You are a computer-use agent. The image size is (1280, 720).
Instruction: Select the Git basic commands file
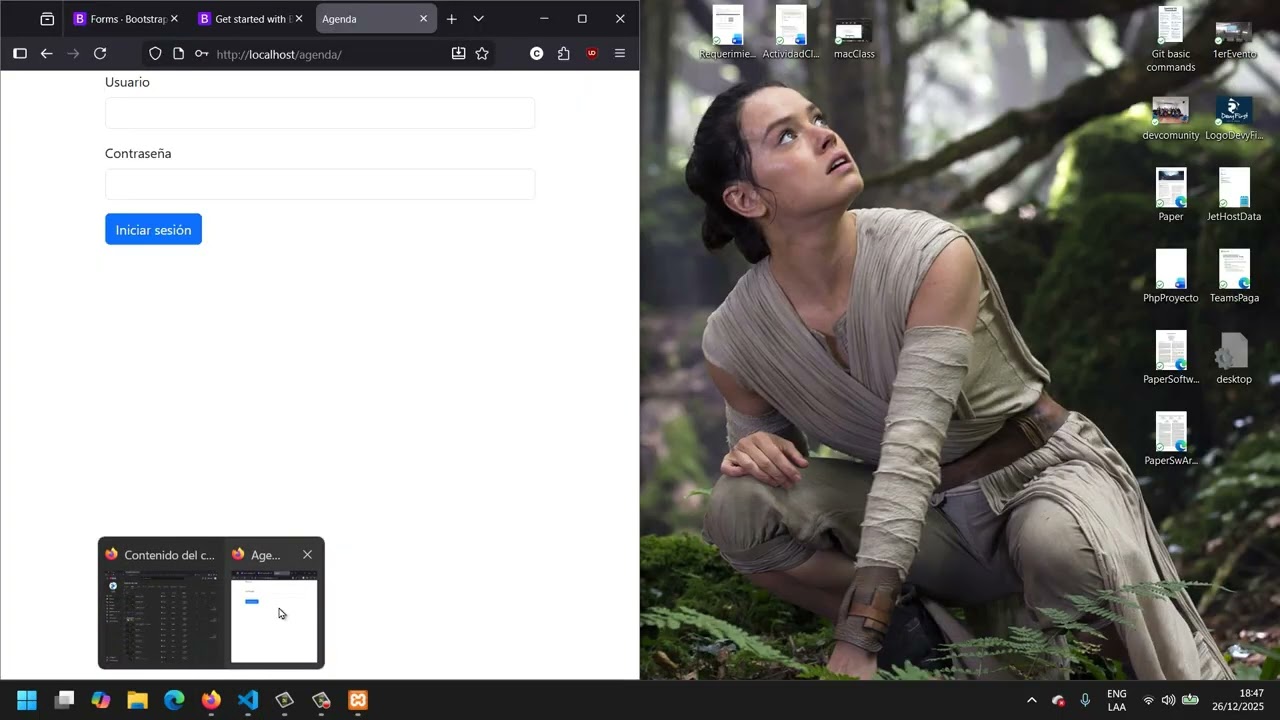(1171, 39)
